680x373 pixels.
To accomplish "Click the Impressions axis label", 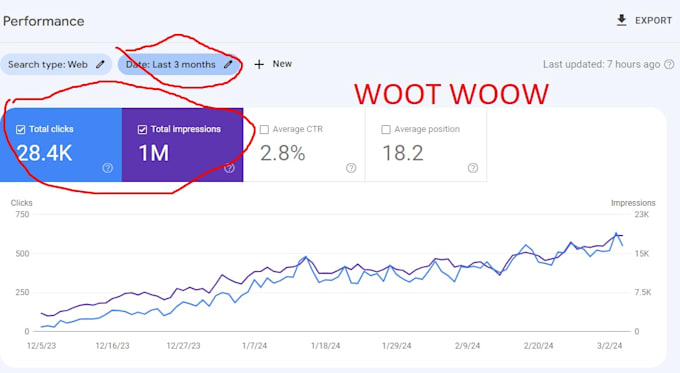I will pos(633,203).
